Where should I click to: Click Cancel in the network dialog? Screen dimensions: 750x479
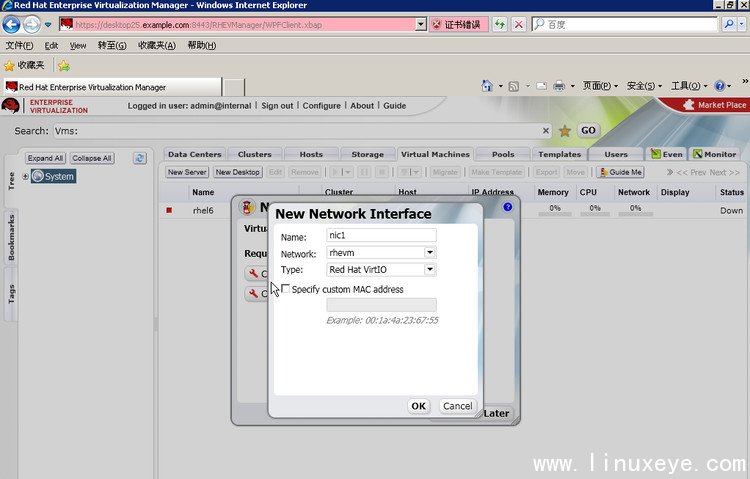[x=457, y=406]
